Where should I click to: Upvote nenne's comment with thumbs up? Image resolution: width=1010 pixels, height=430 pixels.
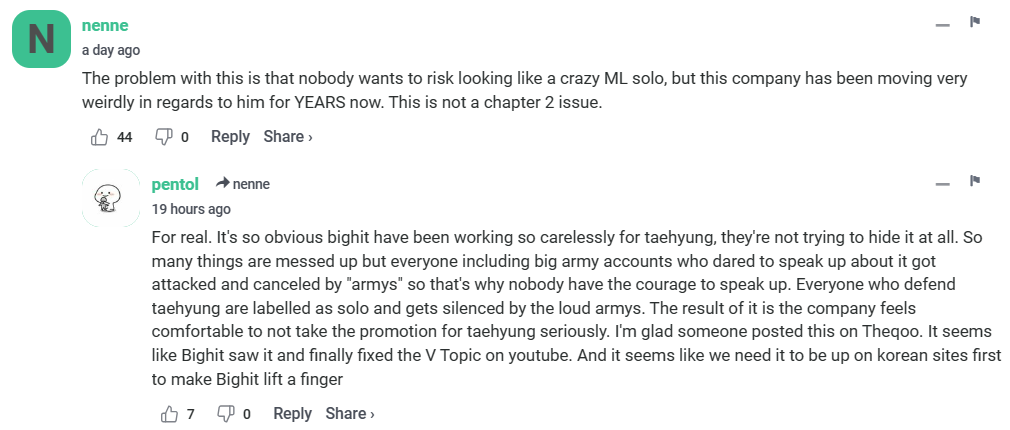(99, 137)
